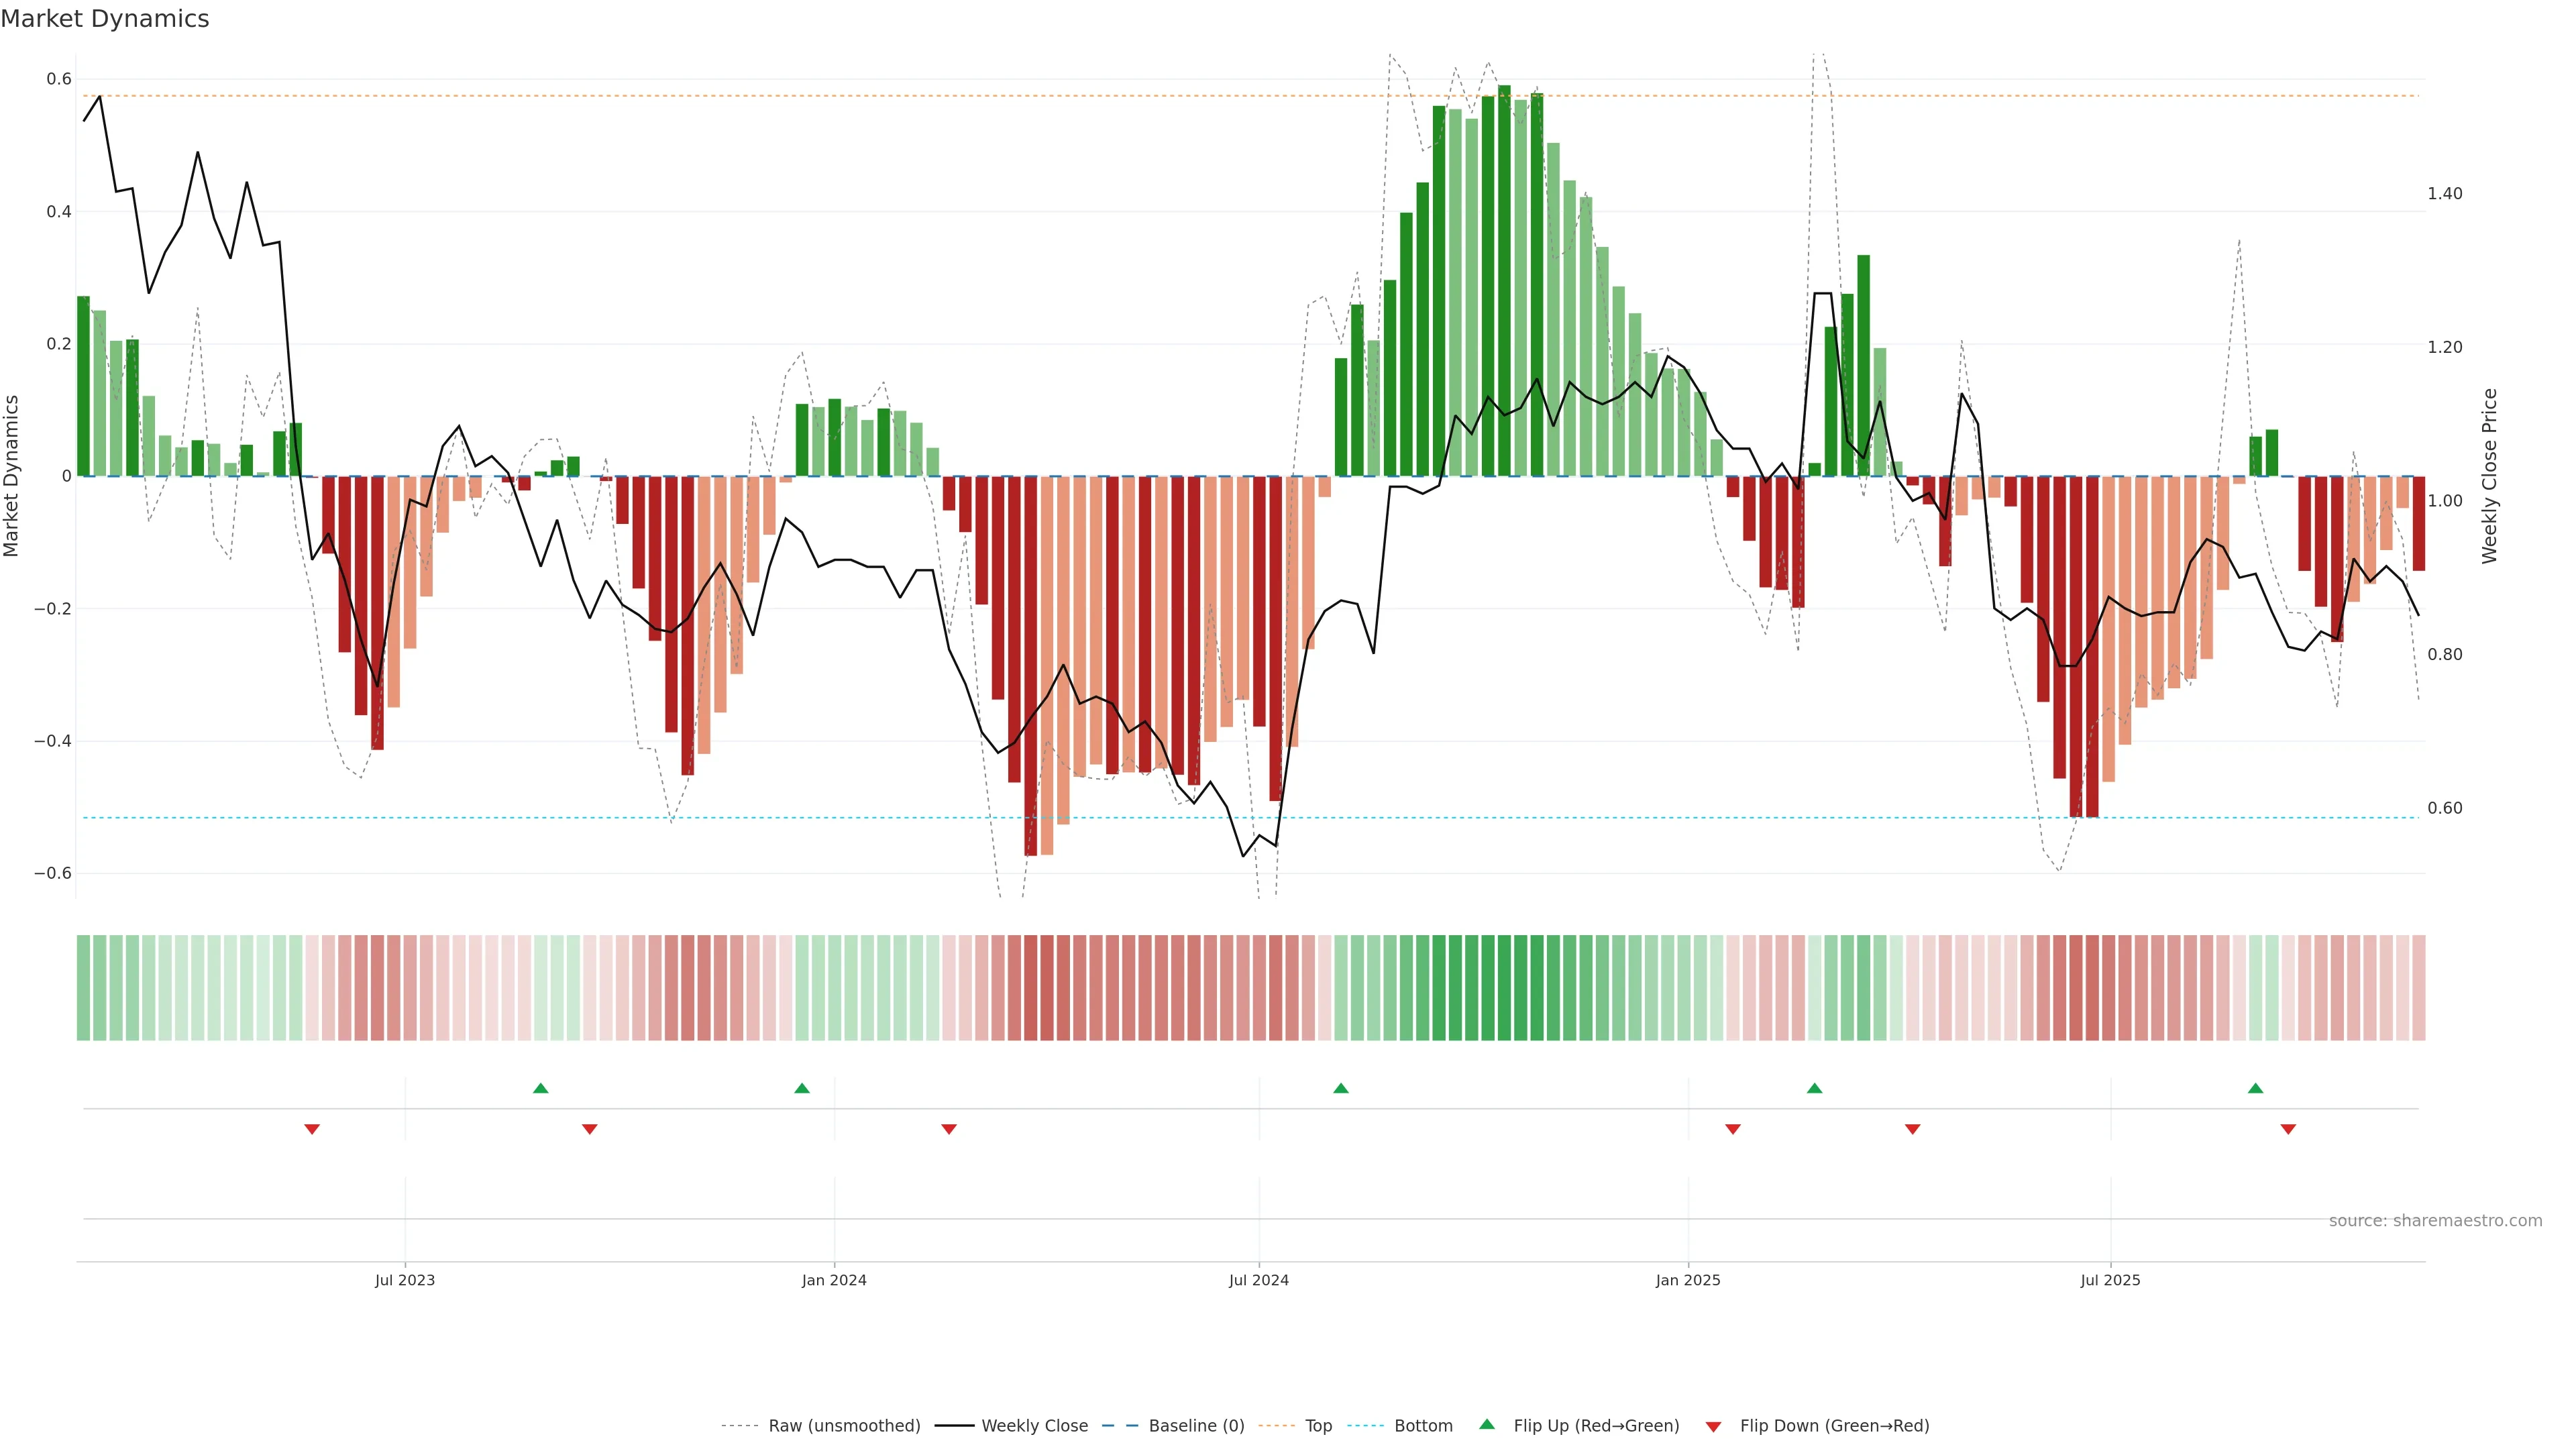
Task: Click the Top legend entry
Action: (x=1318, y=1426)
